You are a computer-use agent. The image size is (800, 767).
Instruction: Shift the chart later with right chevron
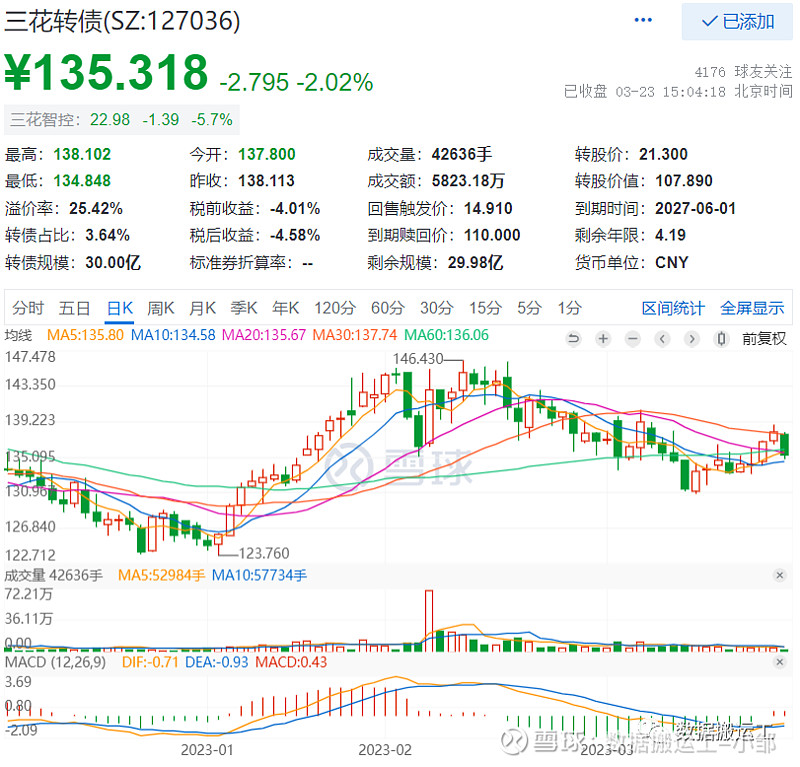point(692,338)
